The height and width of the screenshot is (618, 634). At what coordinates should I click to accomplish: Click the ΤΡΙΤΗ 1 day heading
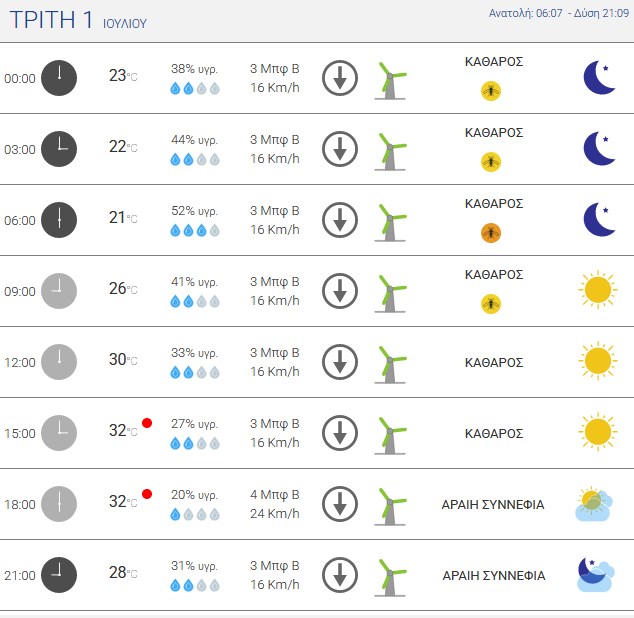coord(50,19)
